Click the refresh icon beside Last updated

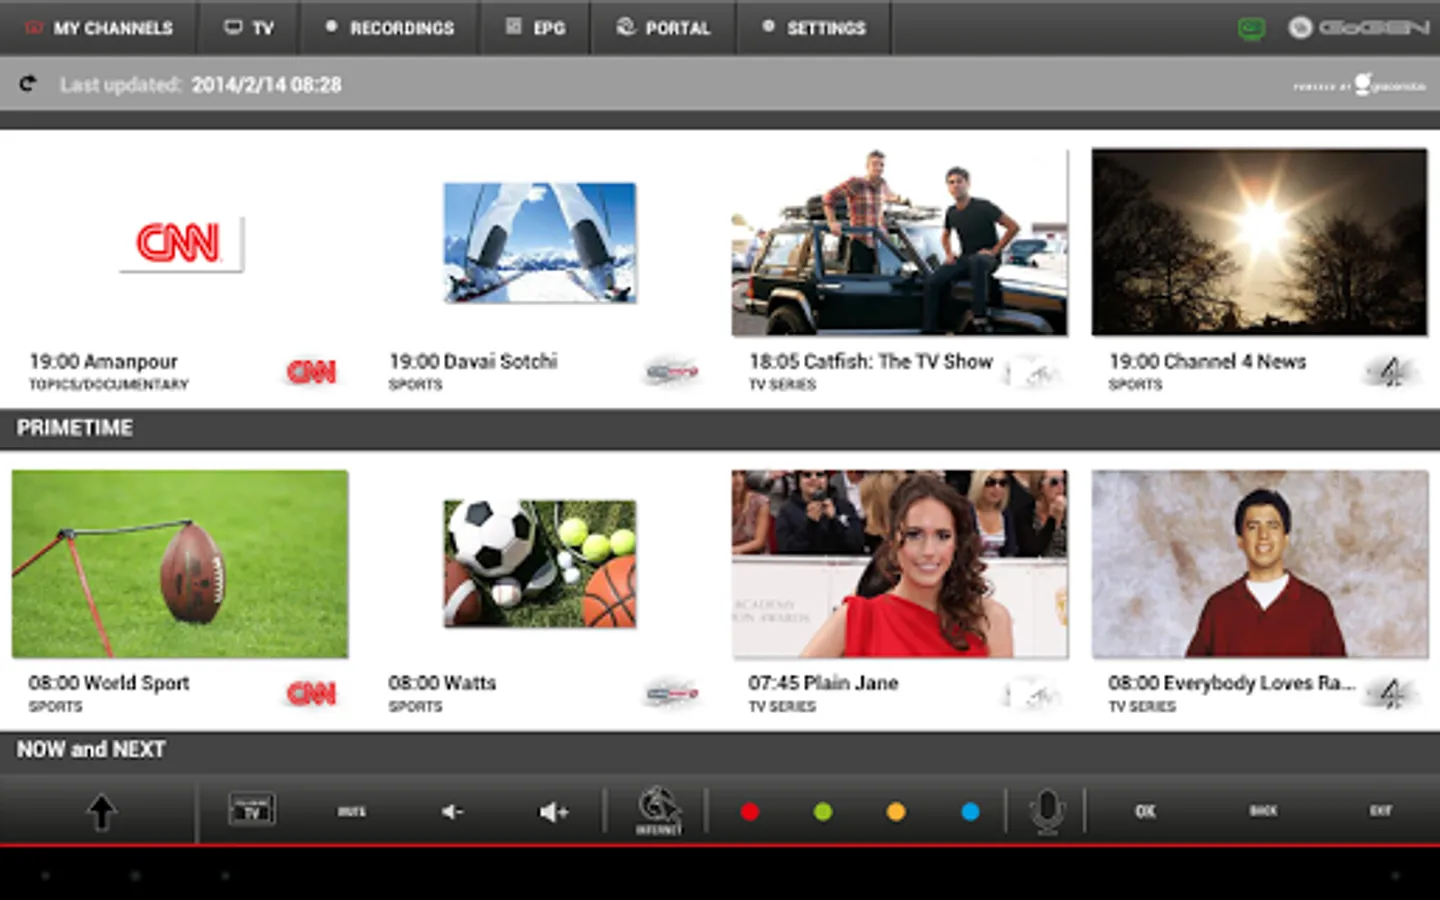[28, 84]
